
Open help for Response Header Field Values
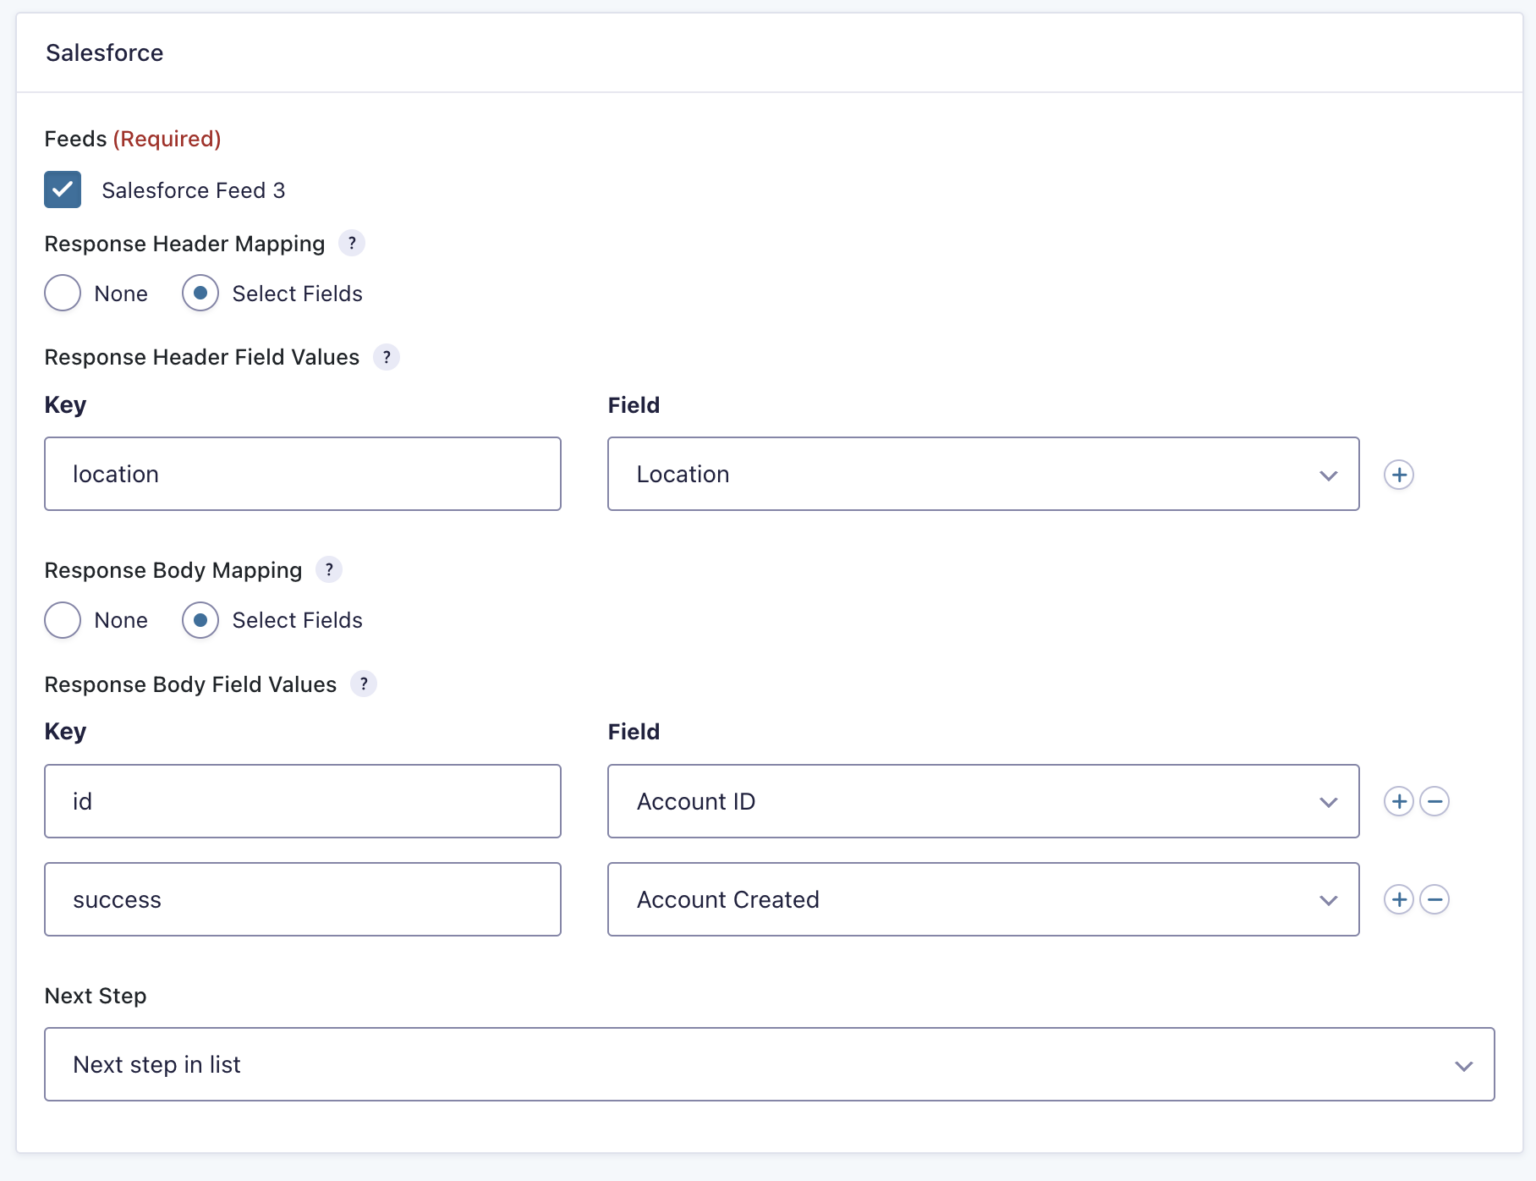pos(386,357)
